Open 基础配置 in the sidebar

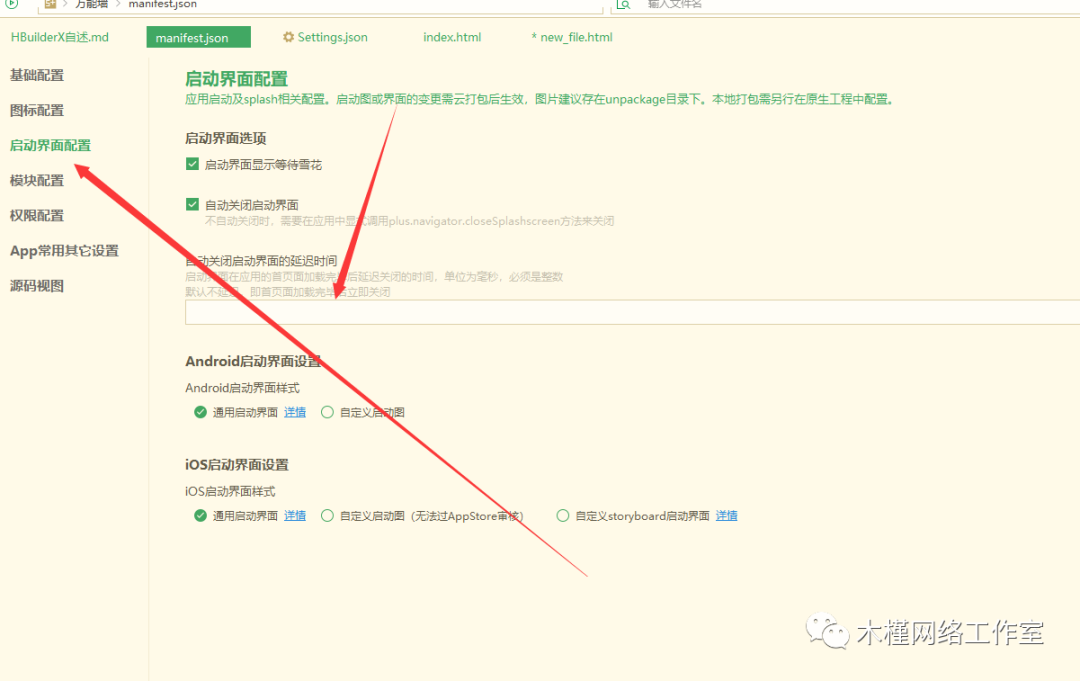37,75
